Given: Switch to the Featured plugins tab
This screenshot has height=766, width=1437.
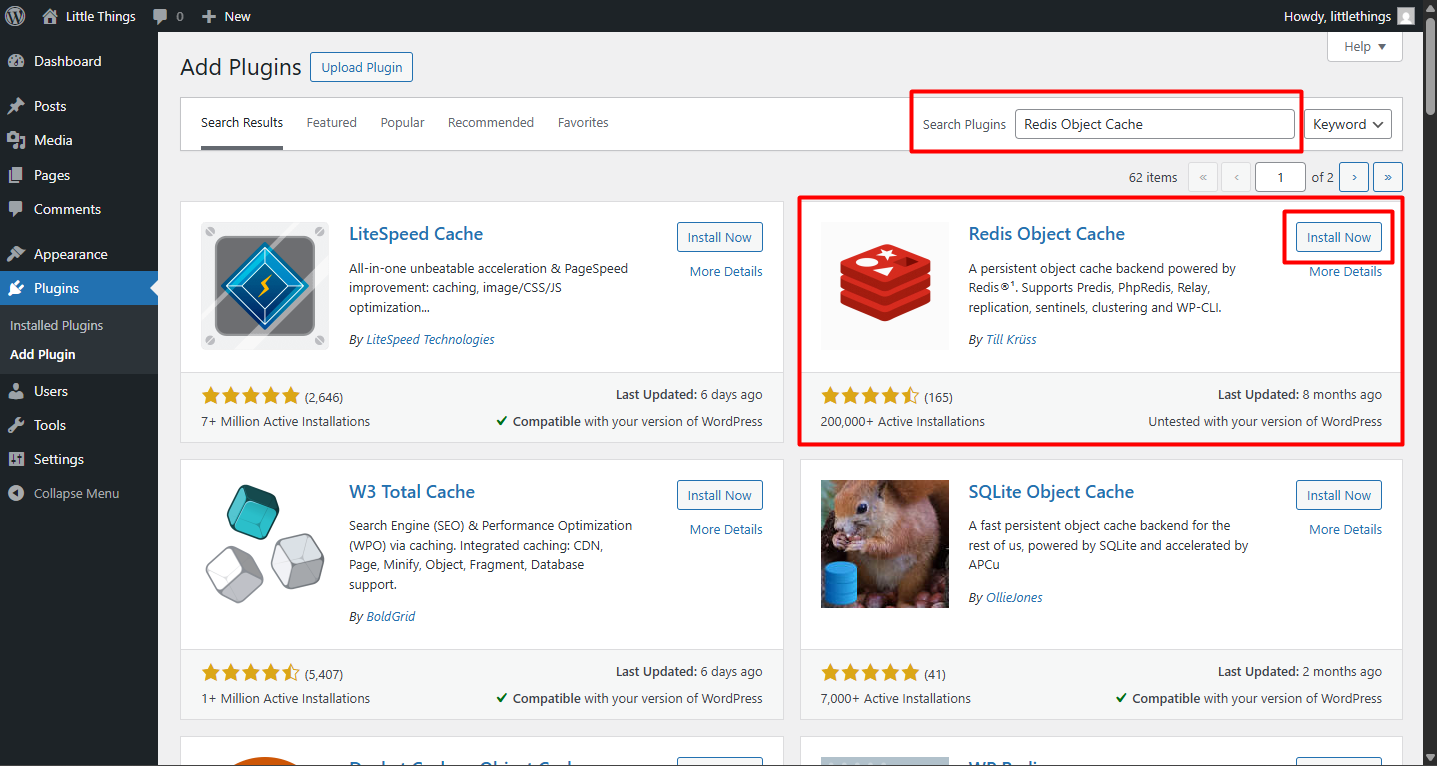Looking at the screenshot, I should pyautogui.click(x=331, y=122).
